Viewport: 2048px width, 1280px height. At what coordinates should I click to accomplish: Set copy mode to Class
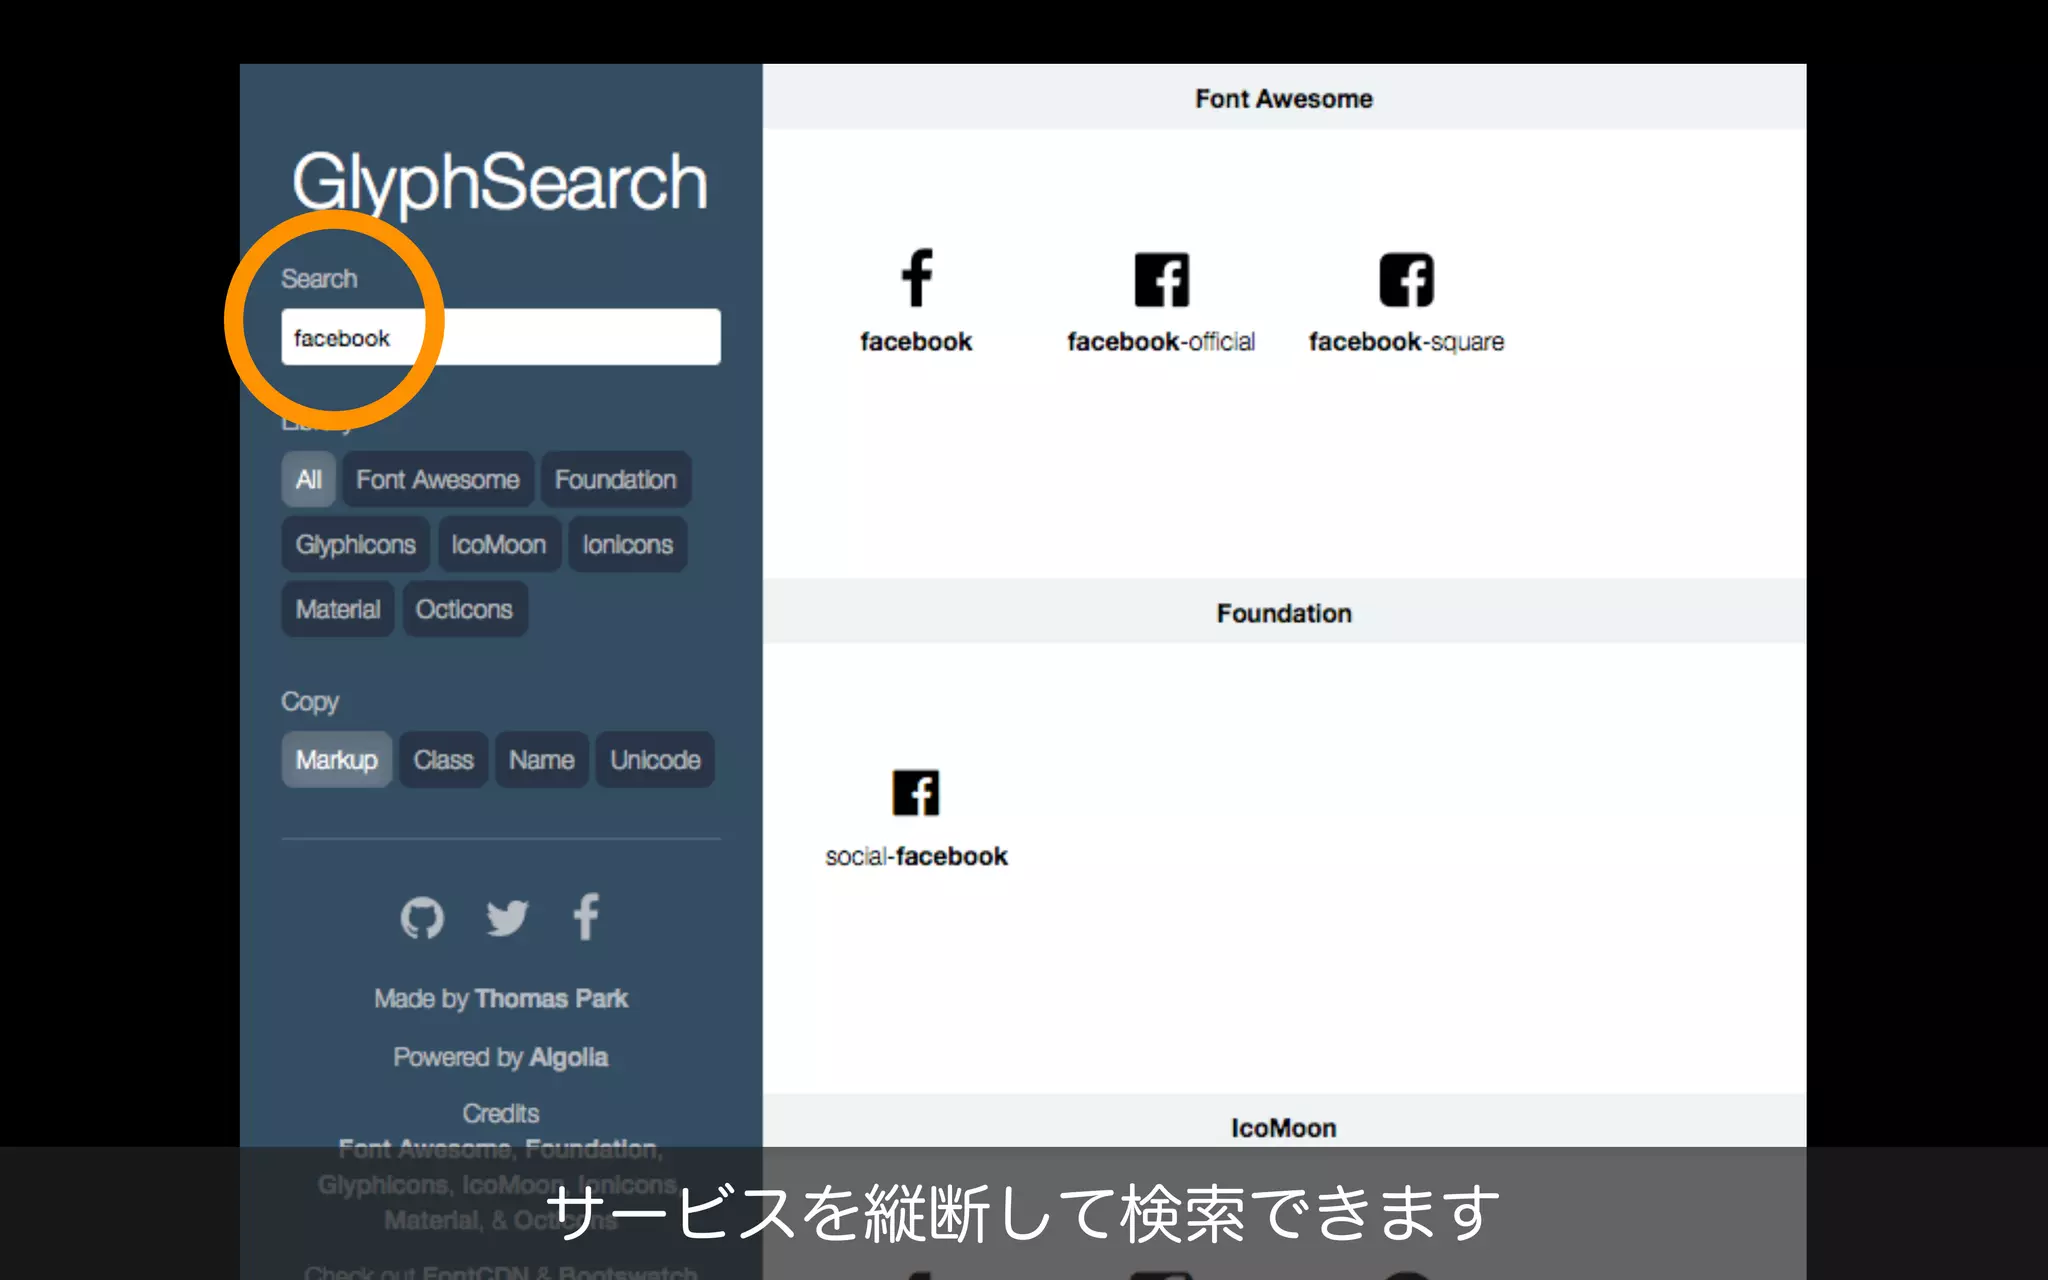pyautogui.click(x=443, y=760)
